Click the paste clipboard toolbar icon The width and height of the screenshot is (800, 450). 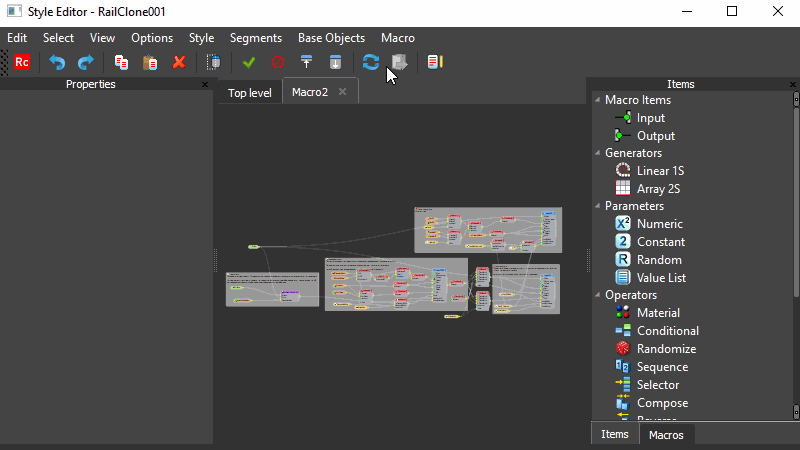pos(150,62)
